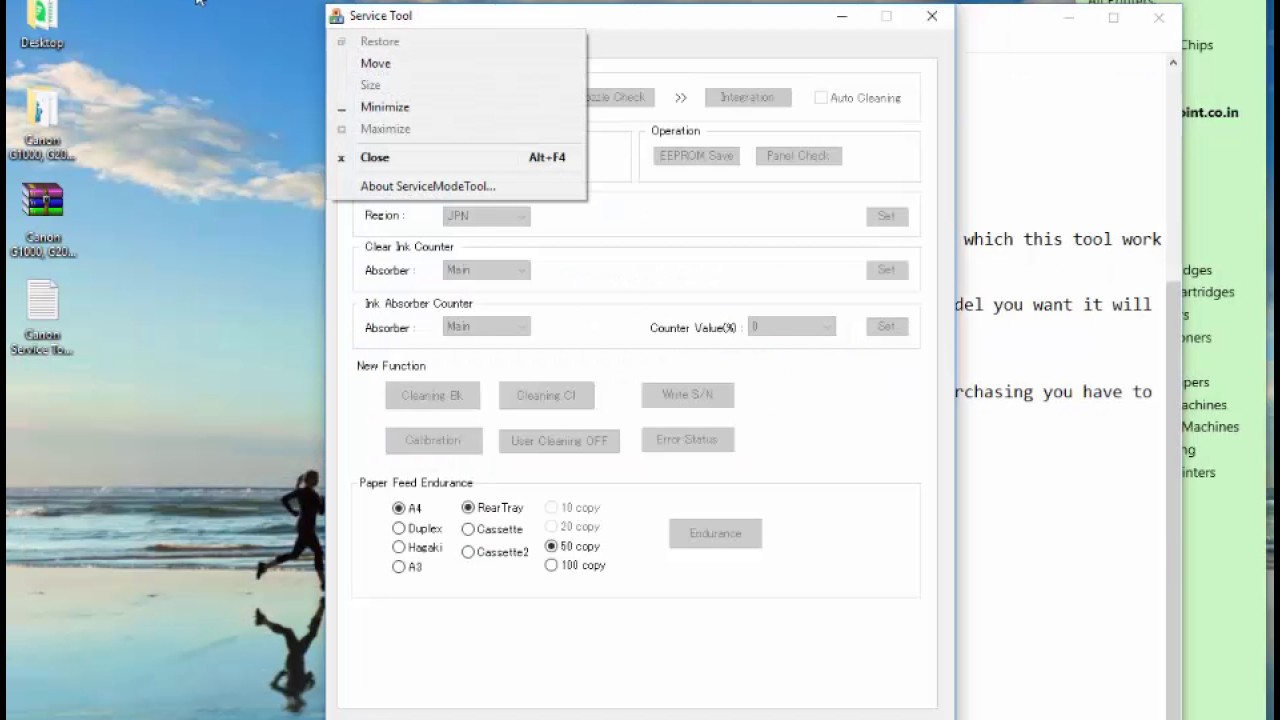This screenshot has width=1280, height=720.
Task: Click the Integration button
Action: point(748,97)
